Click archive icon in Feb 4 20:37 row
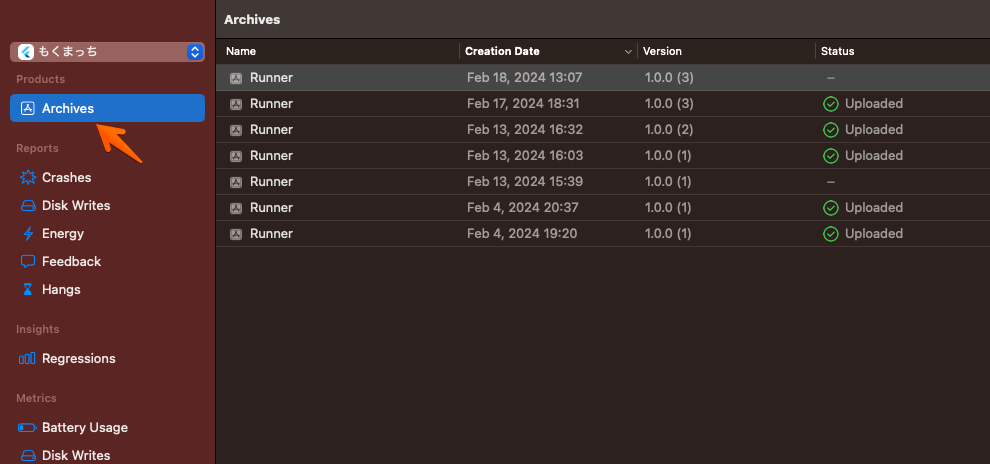This screenshot has height=464, width=990. click(x=236, y=208)
